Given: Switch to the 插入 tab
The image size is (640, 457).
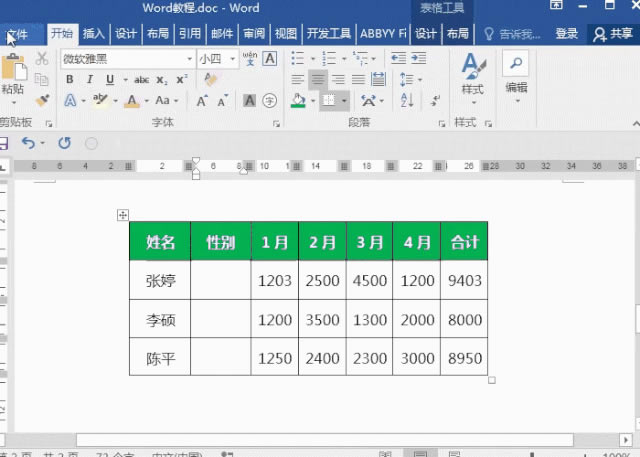Looking at the screenshot, I should click(x=94, y=33).
